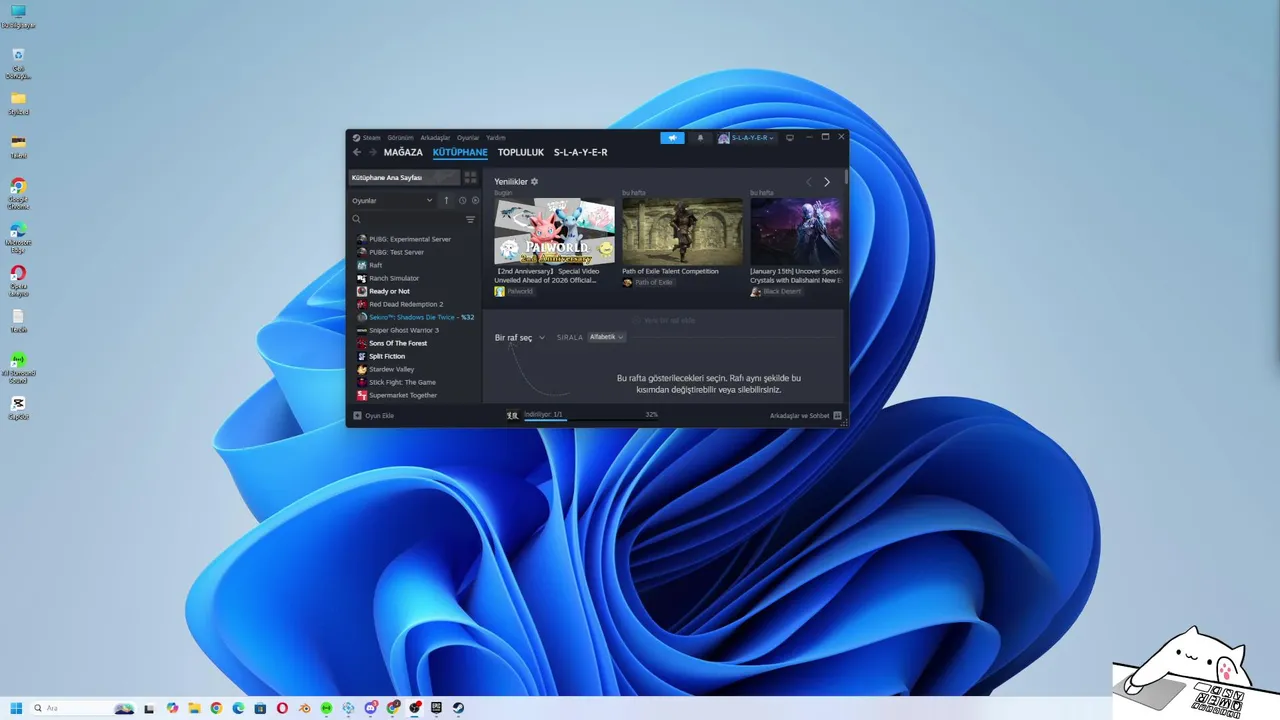Open the TOPLULUK tab

(x=521, y=153)
